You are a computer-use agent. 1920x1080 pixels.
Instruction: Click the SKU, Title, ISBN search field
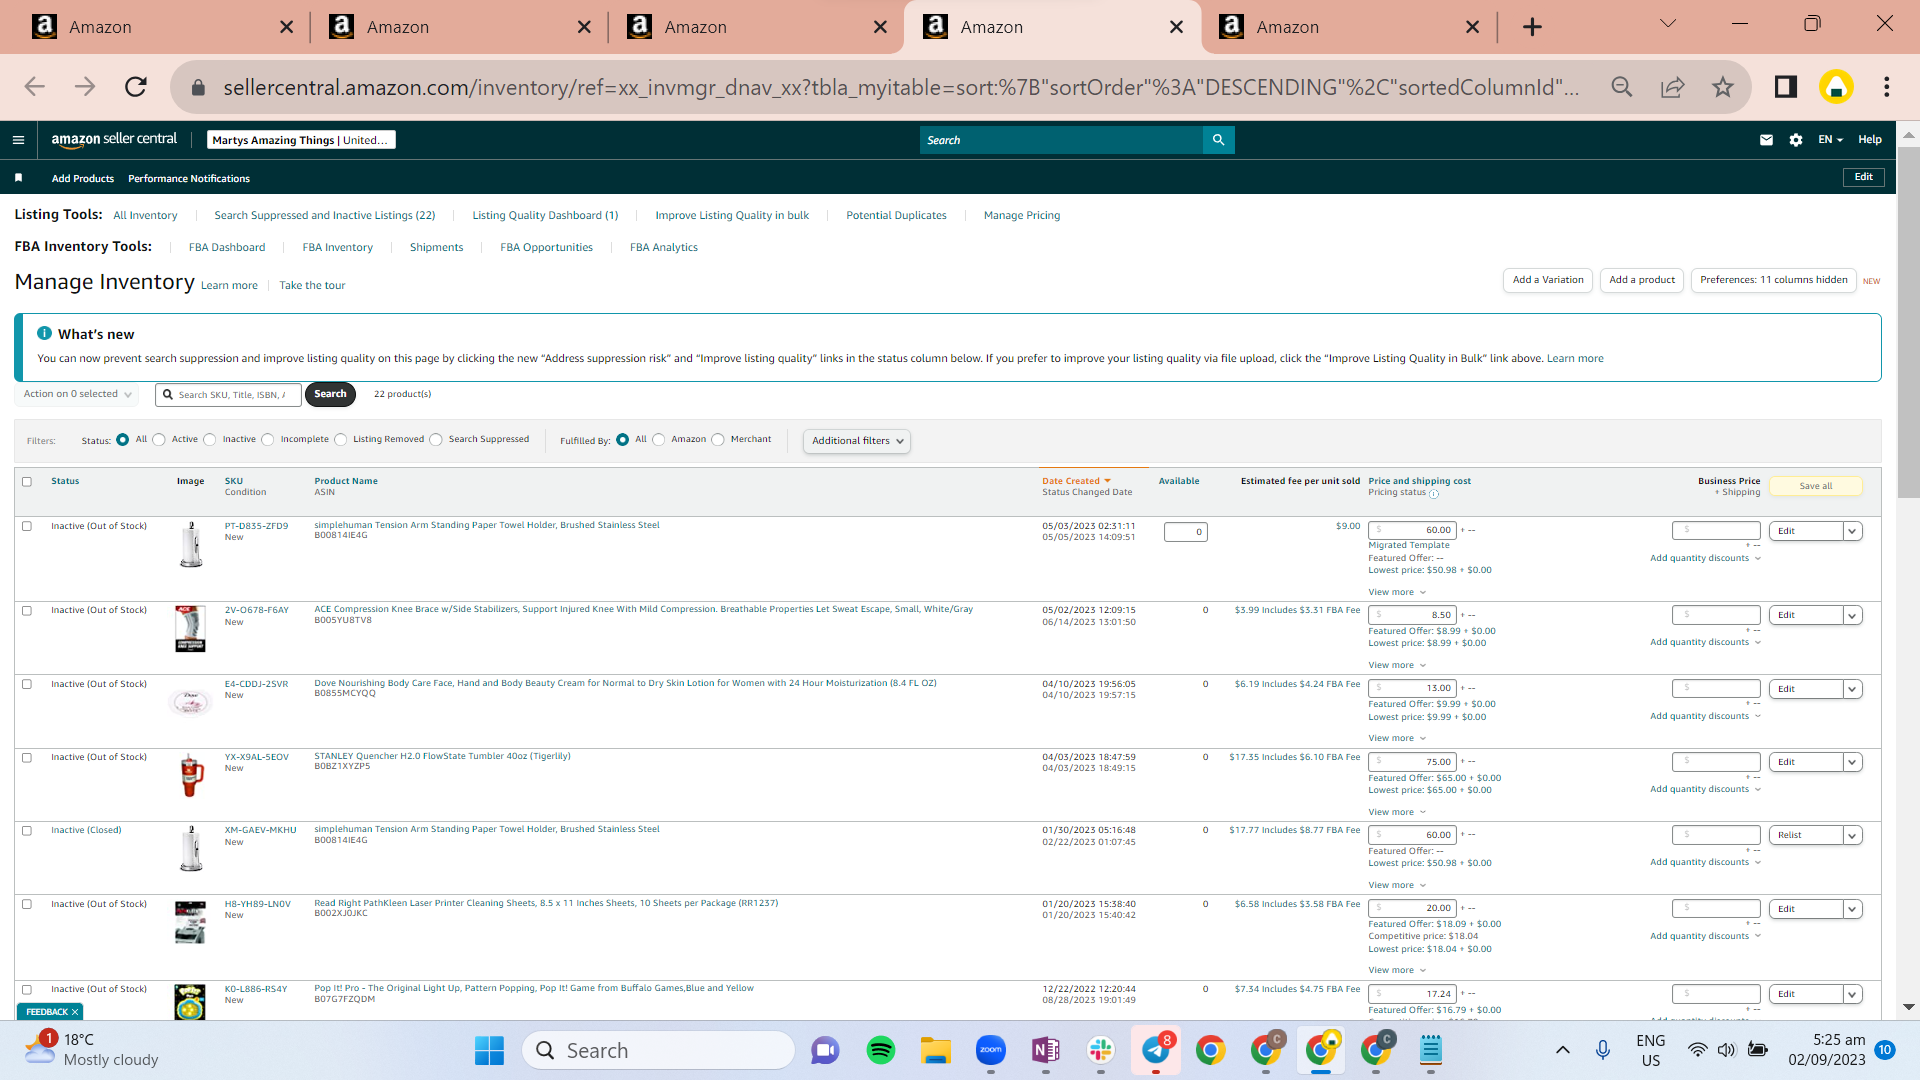point(228,395)
